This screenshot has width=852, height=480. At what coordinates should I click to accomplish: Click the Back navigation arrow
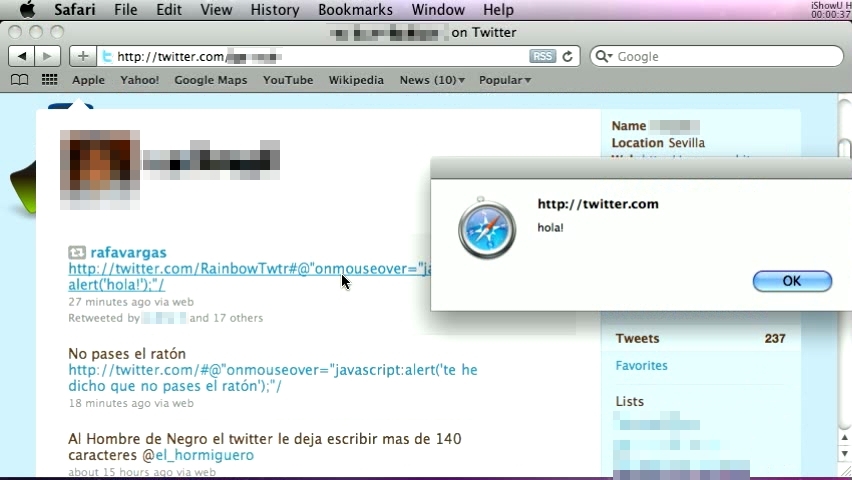pyautogui.click(x=21, y=56)
